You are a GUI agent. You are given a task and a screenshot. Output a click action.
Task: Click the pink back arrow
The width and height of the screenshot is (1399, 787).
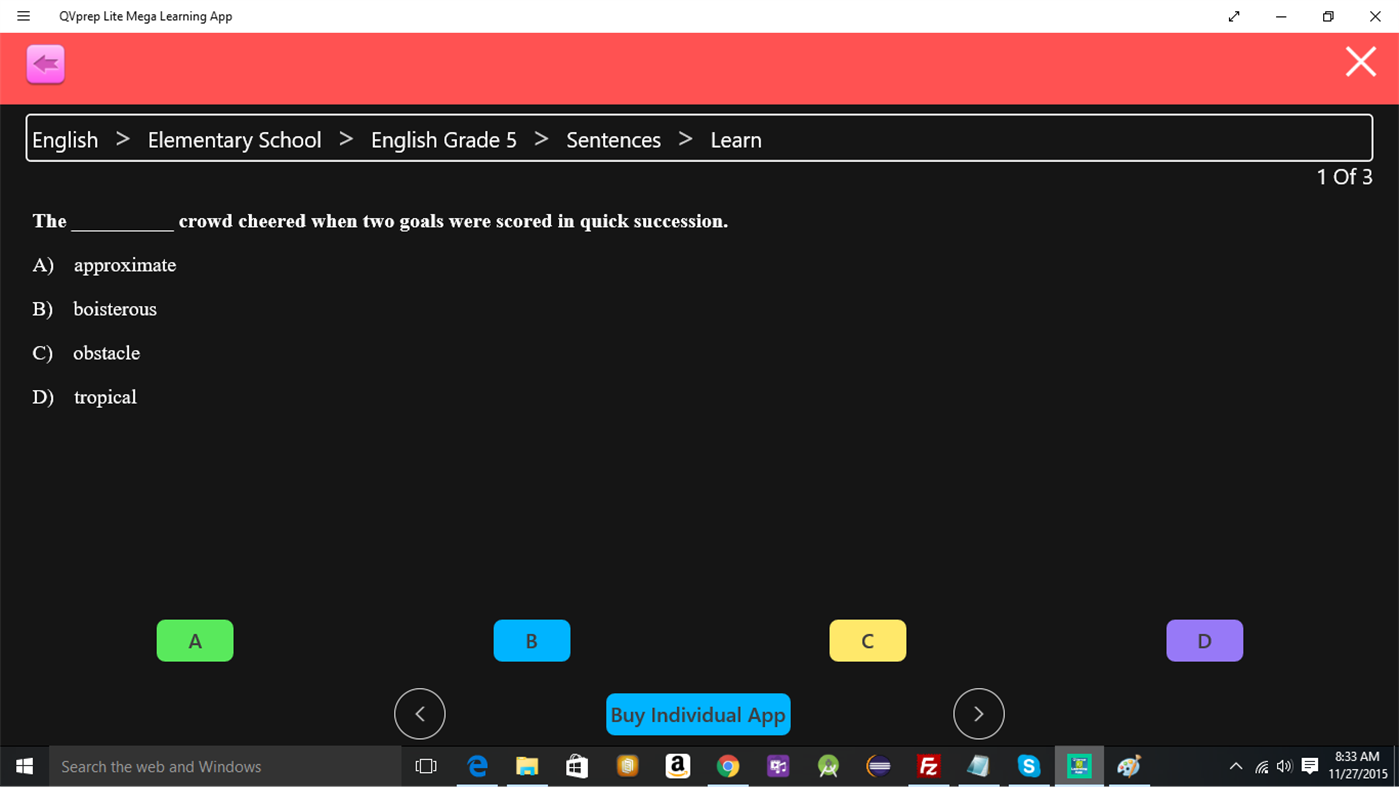click(45, 62)
